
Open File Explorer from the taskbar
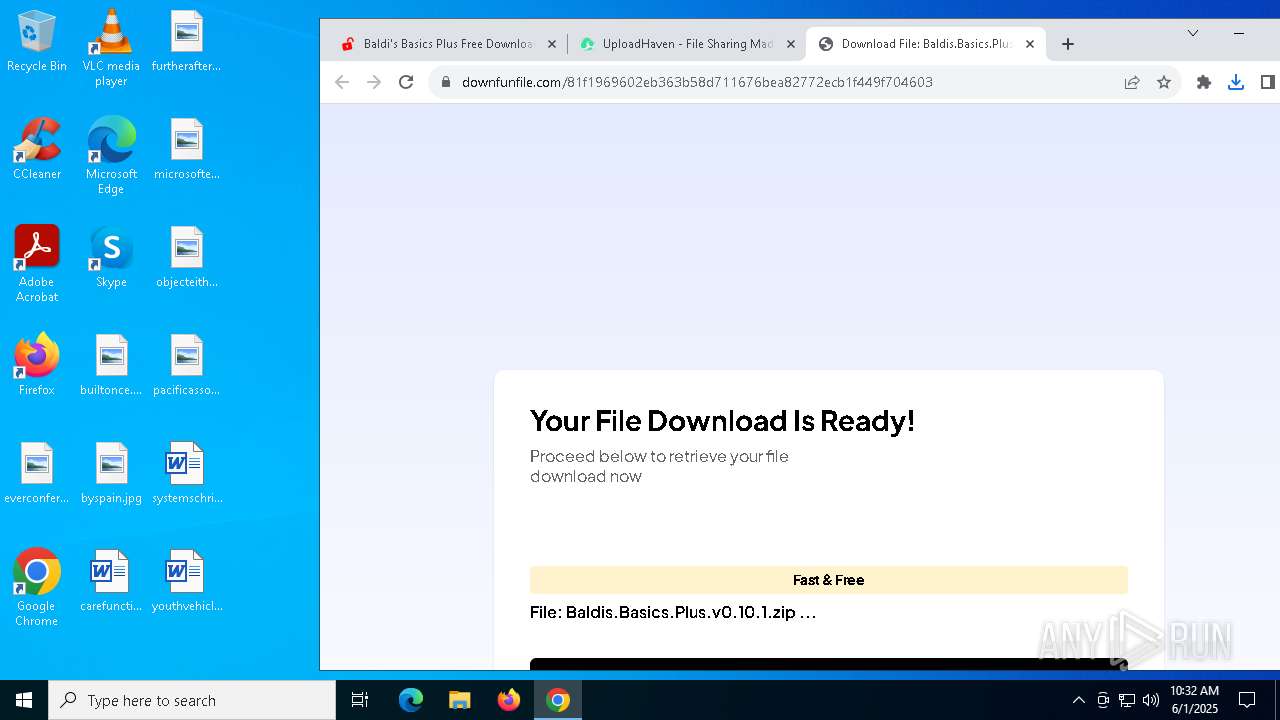[460, 700]
